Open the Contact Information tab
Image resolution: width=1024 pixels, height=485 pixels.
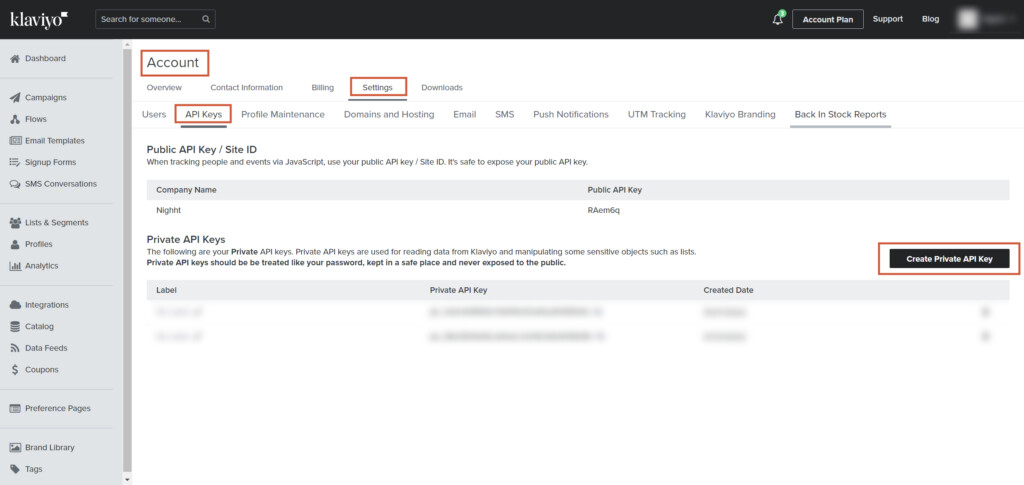[x=246, y=87]
